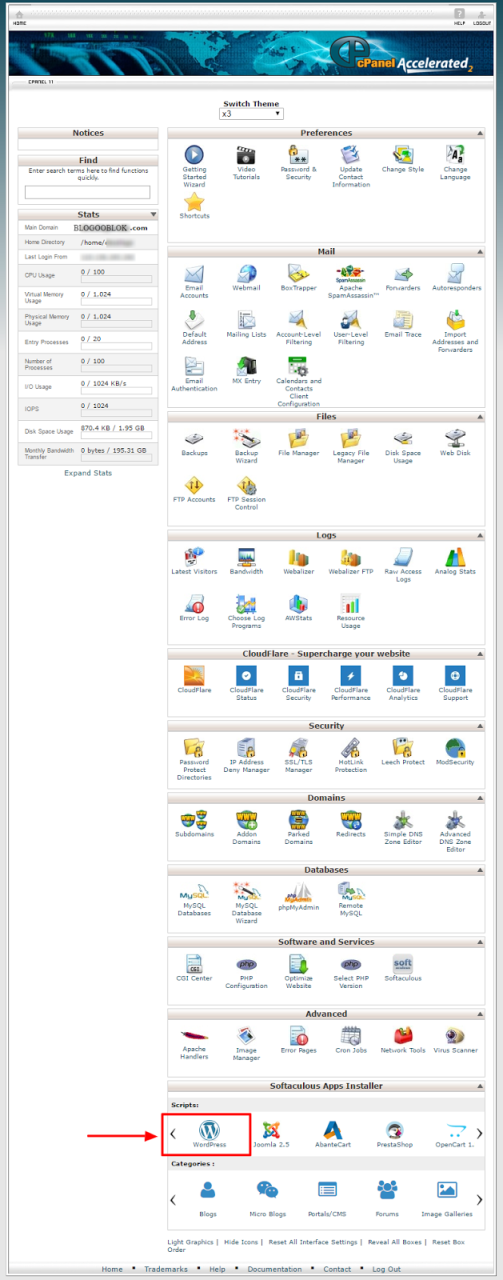Open Softaculous in Software and Services

tap(402, 964)
